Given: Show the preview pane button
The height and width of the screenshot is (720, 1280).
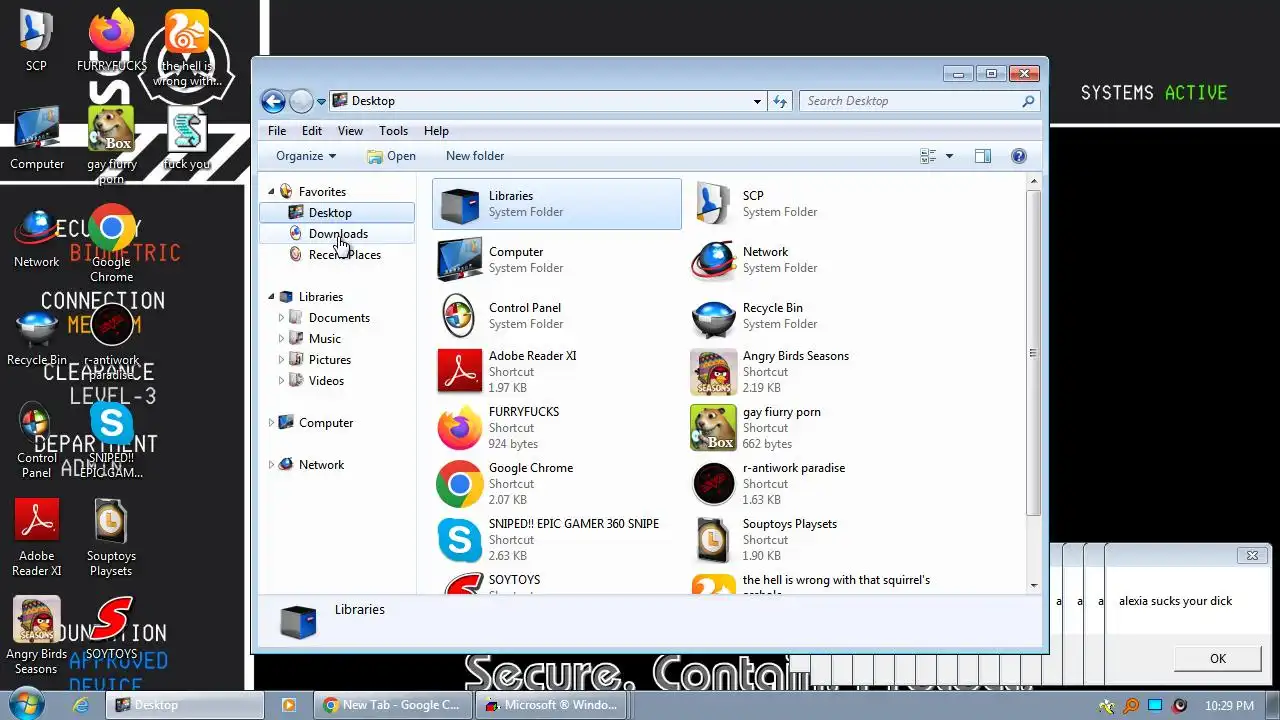Looking at the screenshot, I should pos(983,156).
